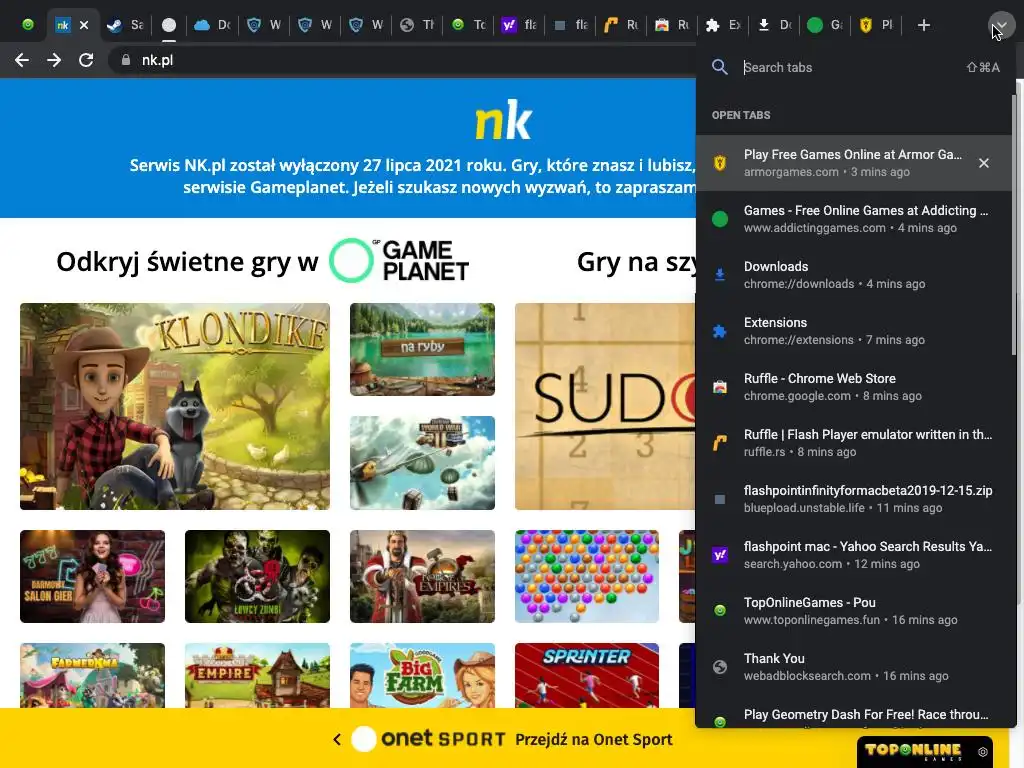
Task: Open the Game Planet logo link
Action: (399, 260)
